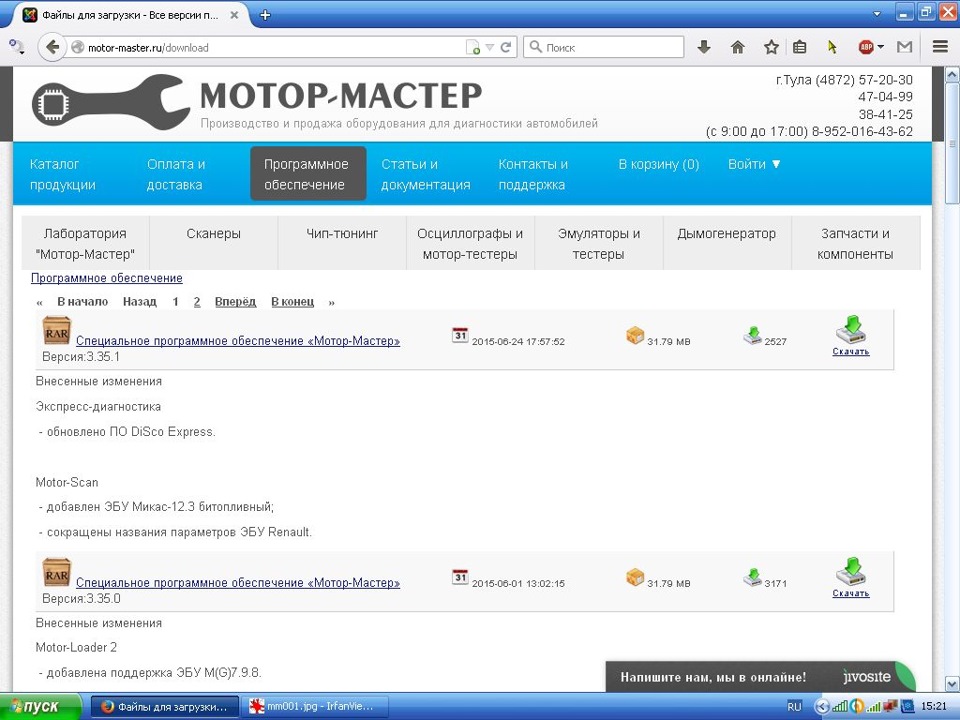Viewport: 960px width, 720px height.
Task: Select the Лаборатория "Мотор-Мастер" category tab
Action: click(85, 243)
